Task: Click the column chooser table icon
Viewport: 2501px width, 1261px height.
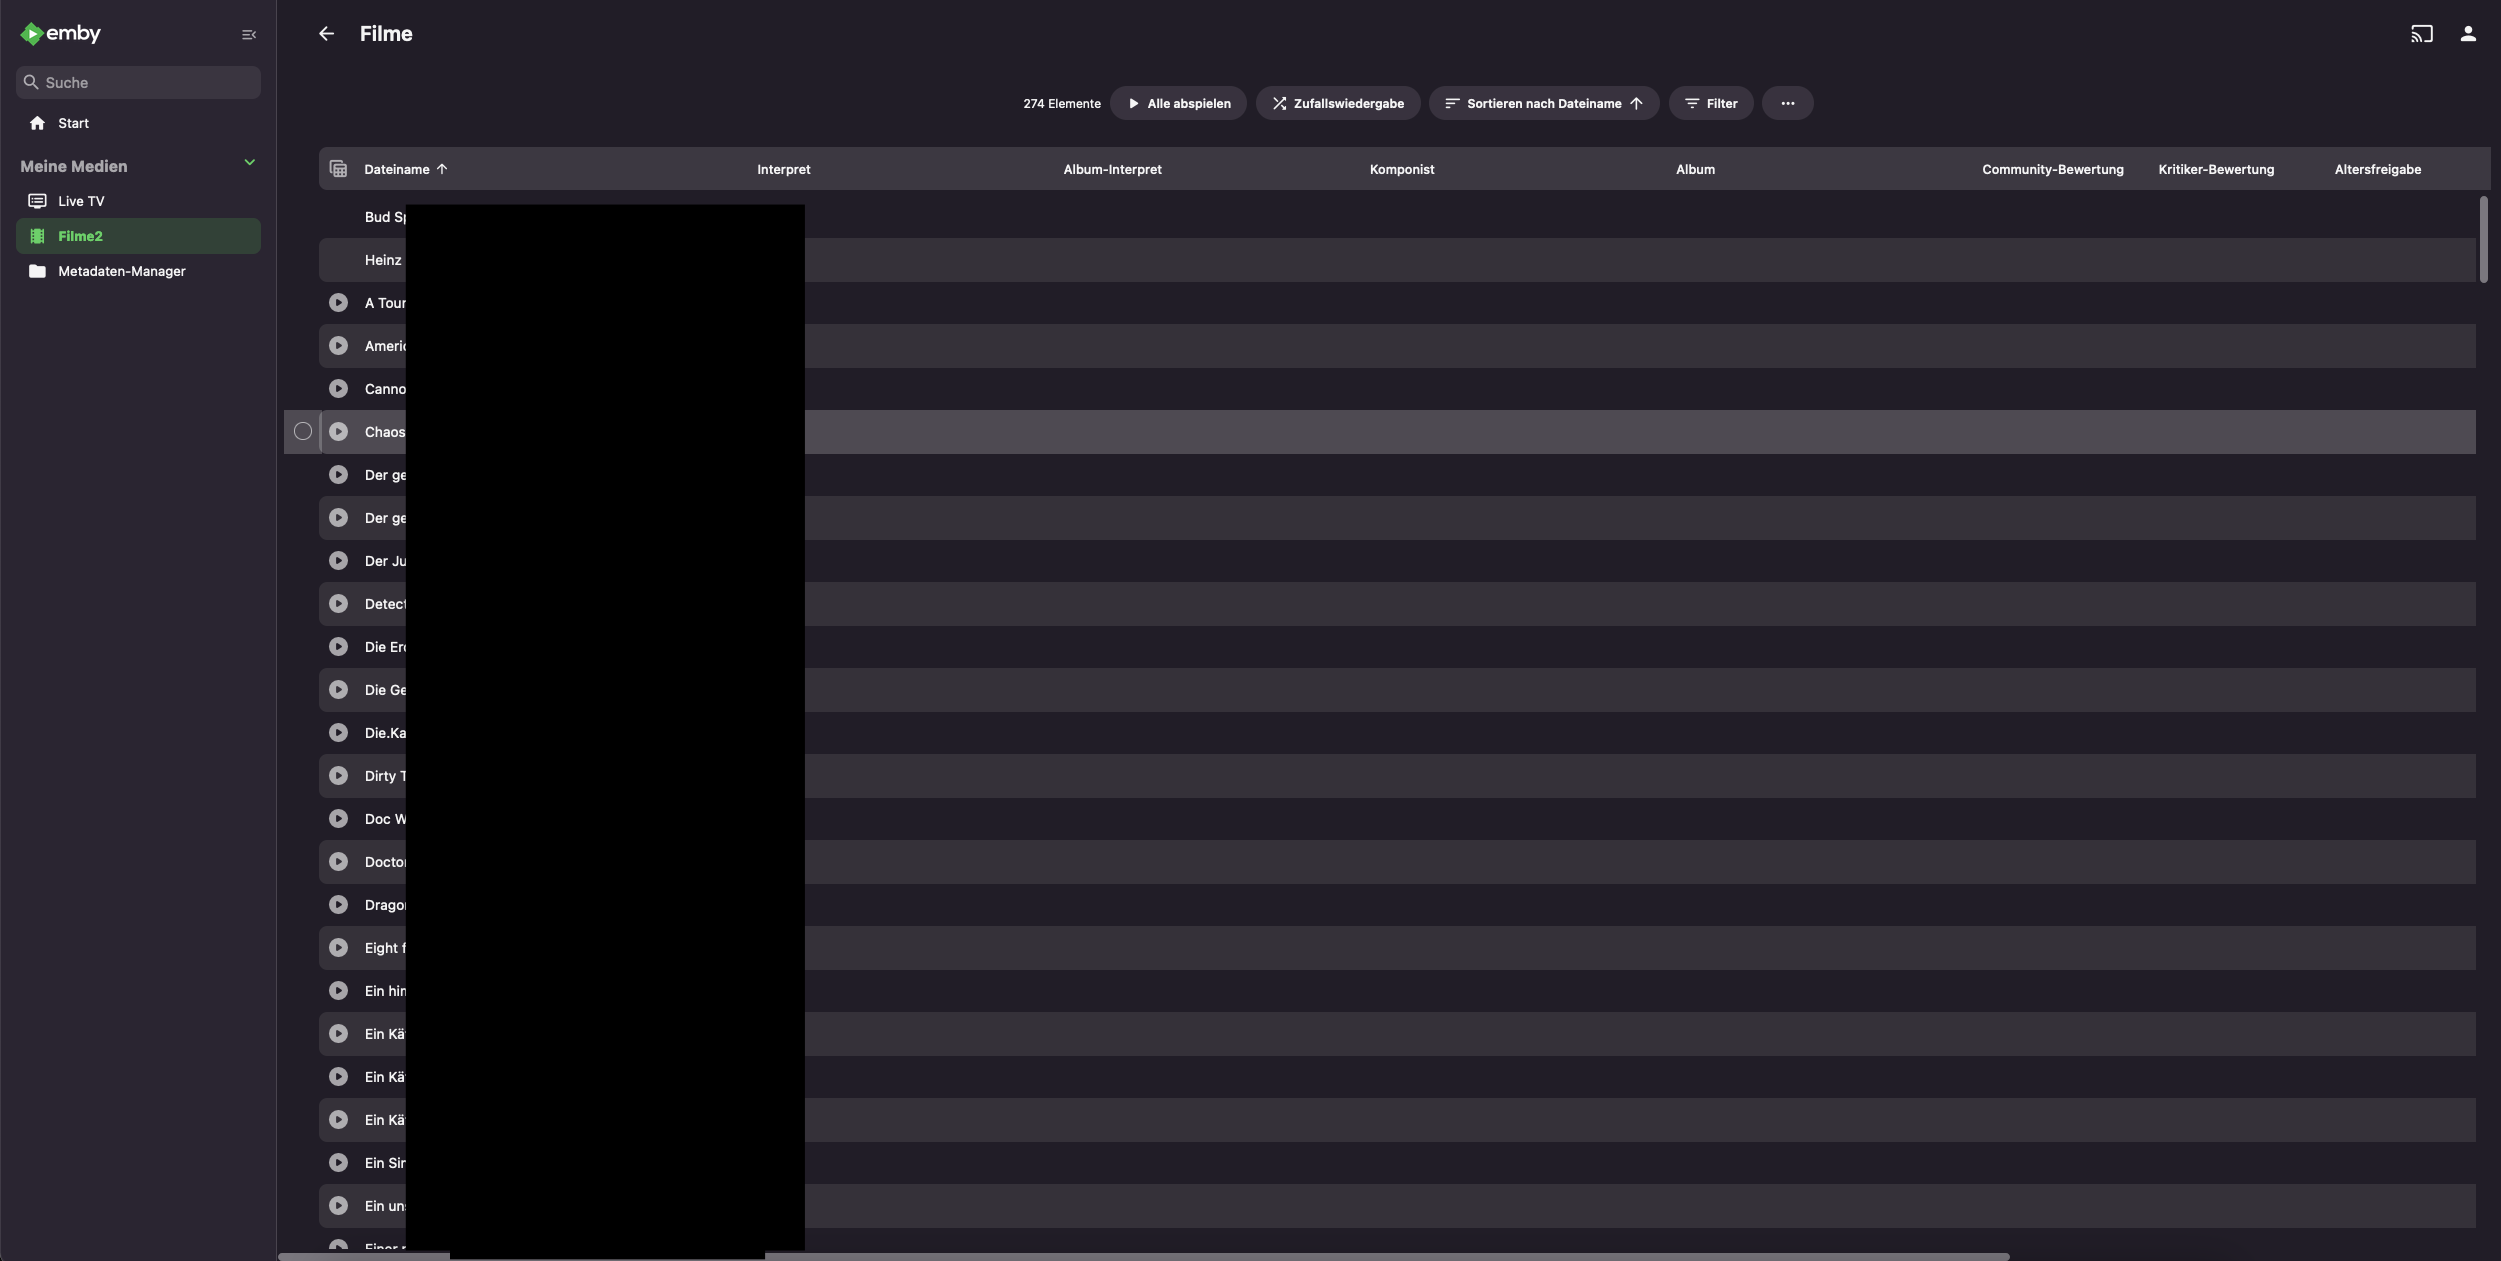Action: coord(339,169)
